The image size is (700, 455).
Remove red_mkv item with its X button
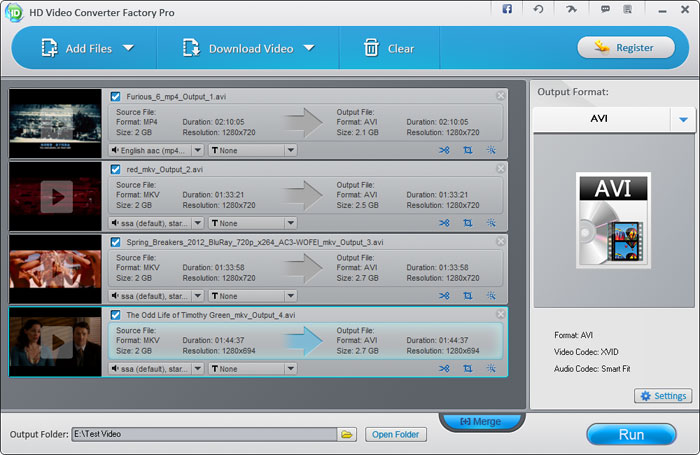(x=500, y=168)
